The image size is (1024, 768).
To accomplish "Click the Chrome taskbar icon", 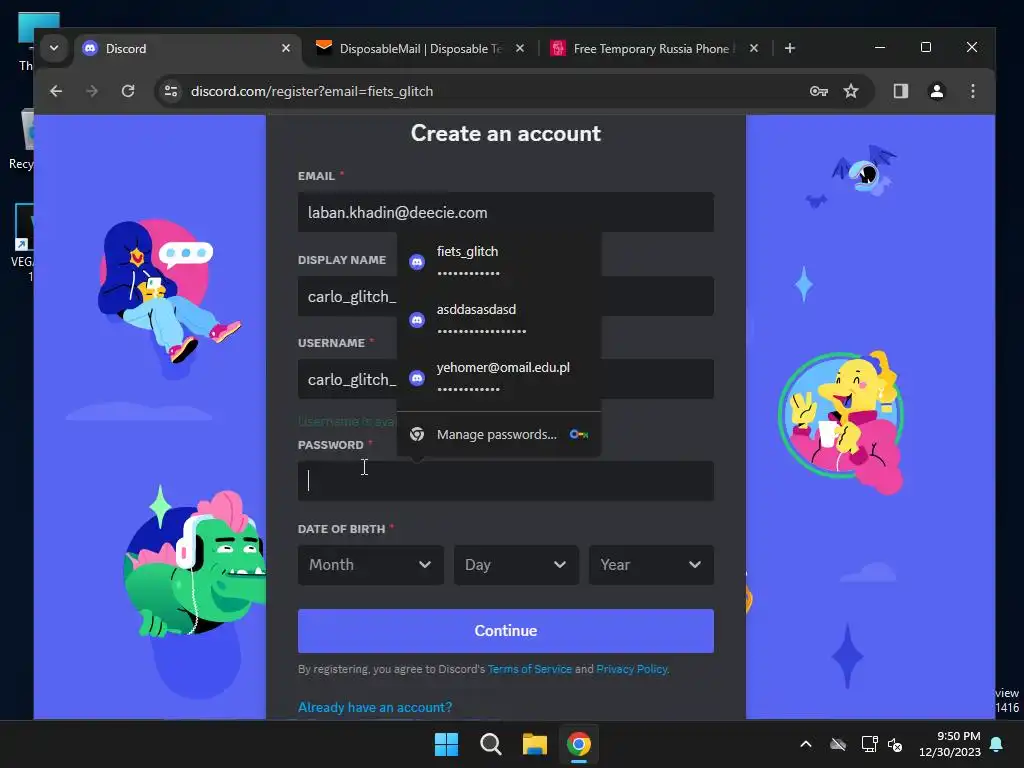I will 579,744.
